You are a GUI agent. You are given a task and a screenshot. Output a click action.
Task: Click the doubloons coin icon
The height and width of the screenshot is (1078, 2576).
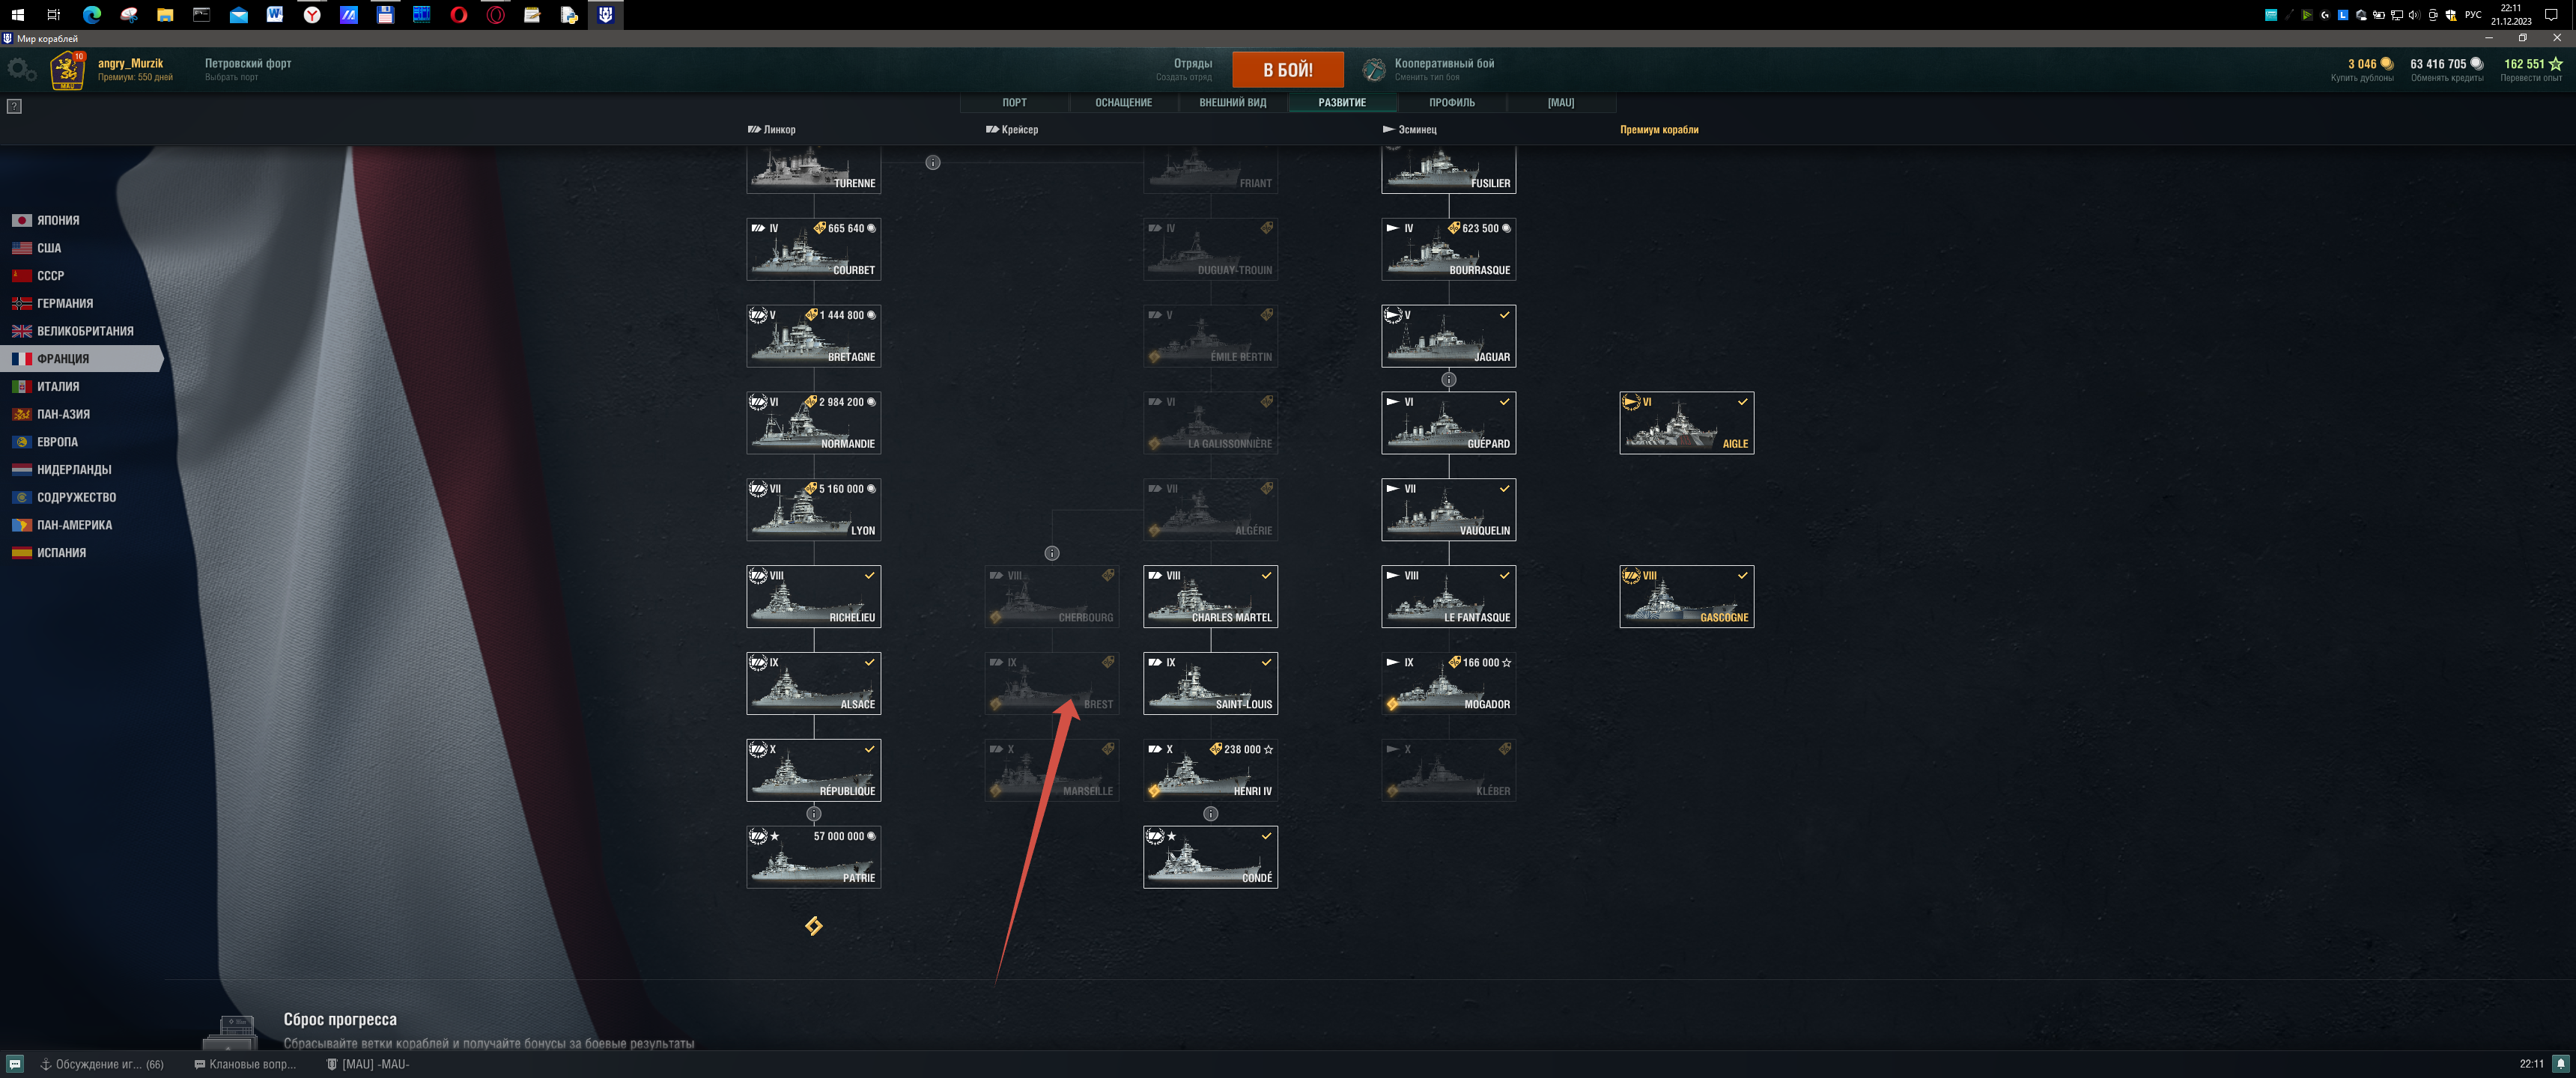2386,63
